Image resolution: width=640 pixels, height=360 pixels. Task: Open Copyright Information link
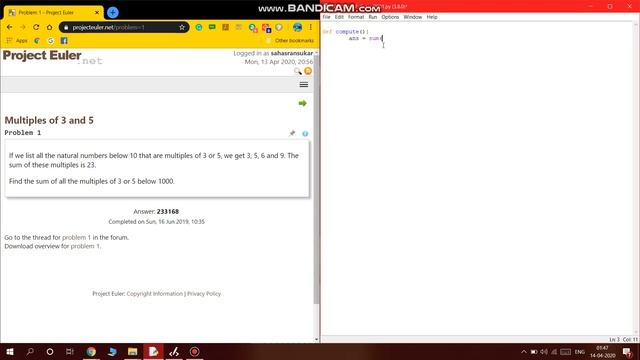(x=155, y=293)
